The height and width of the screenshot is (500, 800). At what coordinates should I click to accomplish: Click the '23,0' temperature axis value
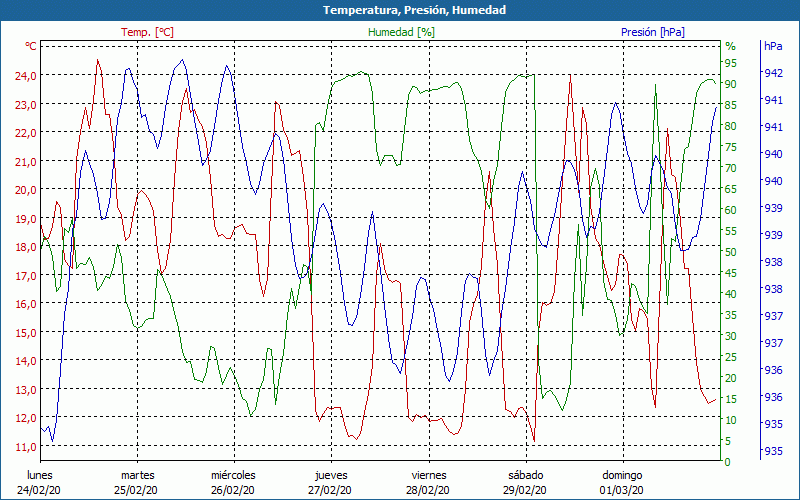click(26, 105)
